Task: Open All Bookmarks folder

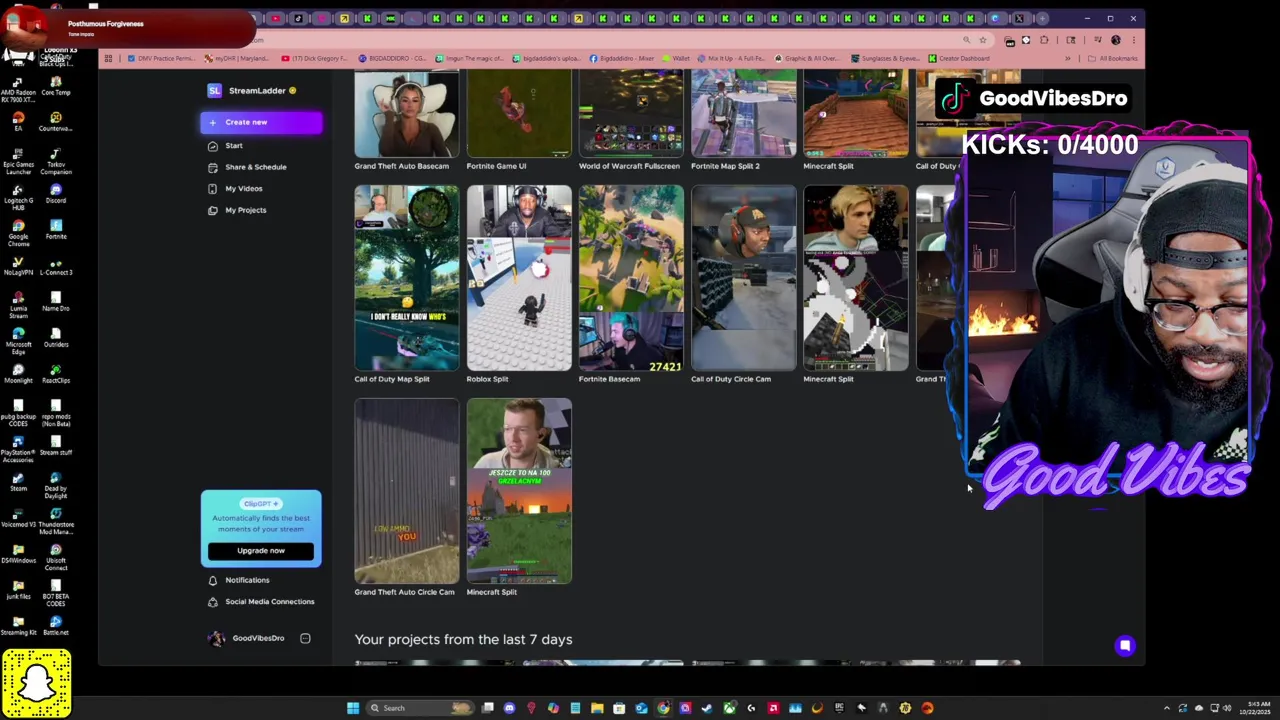Action: click(1113, 58)
